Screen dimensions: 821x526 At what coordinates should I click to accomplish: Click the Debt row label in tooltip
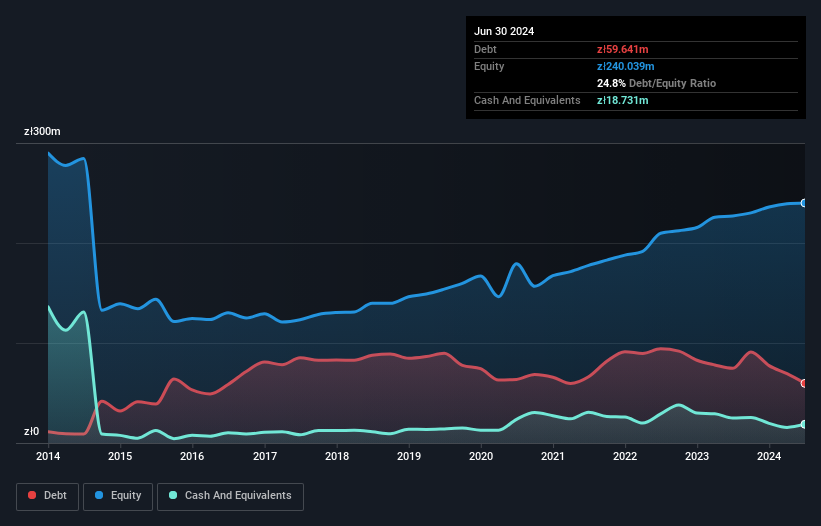pos(485,49)
